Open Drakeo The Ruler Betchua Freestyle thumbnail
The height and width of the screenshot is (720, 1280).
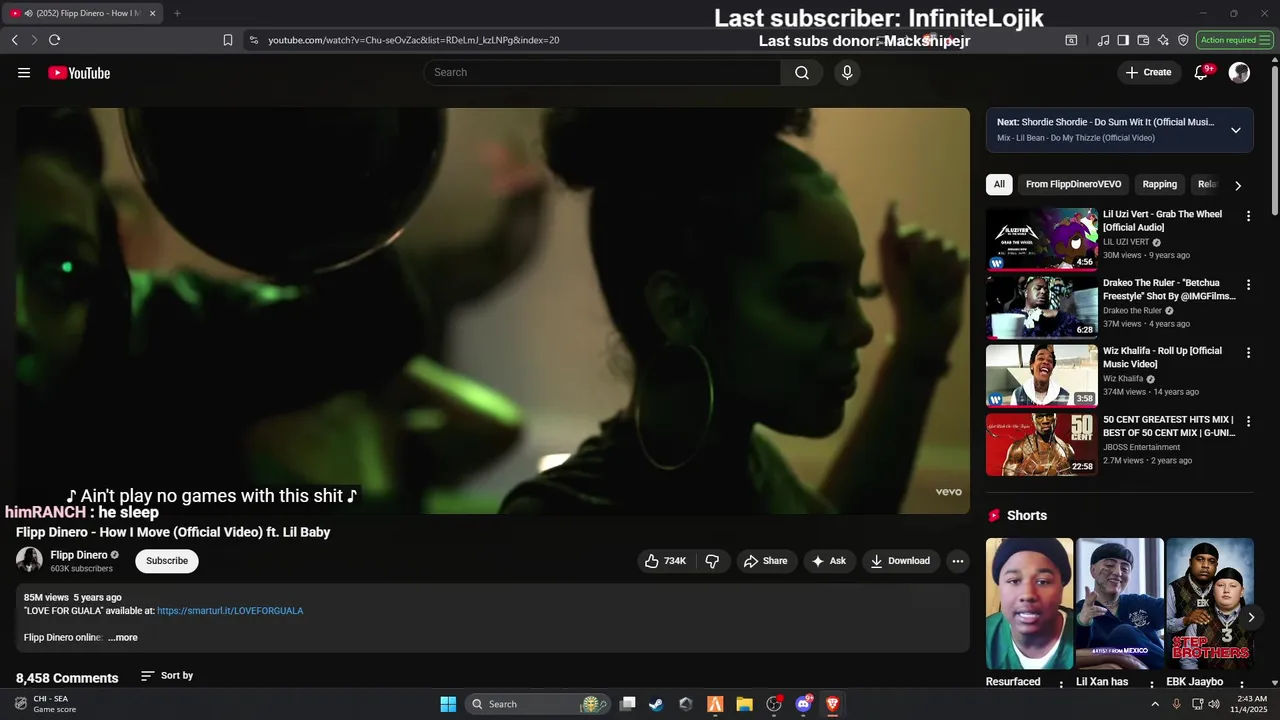click(x=1042, y=307)
